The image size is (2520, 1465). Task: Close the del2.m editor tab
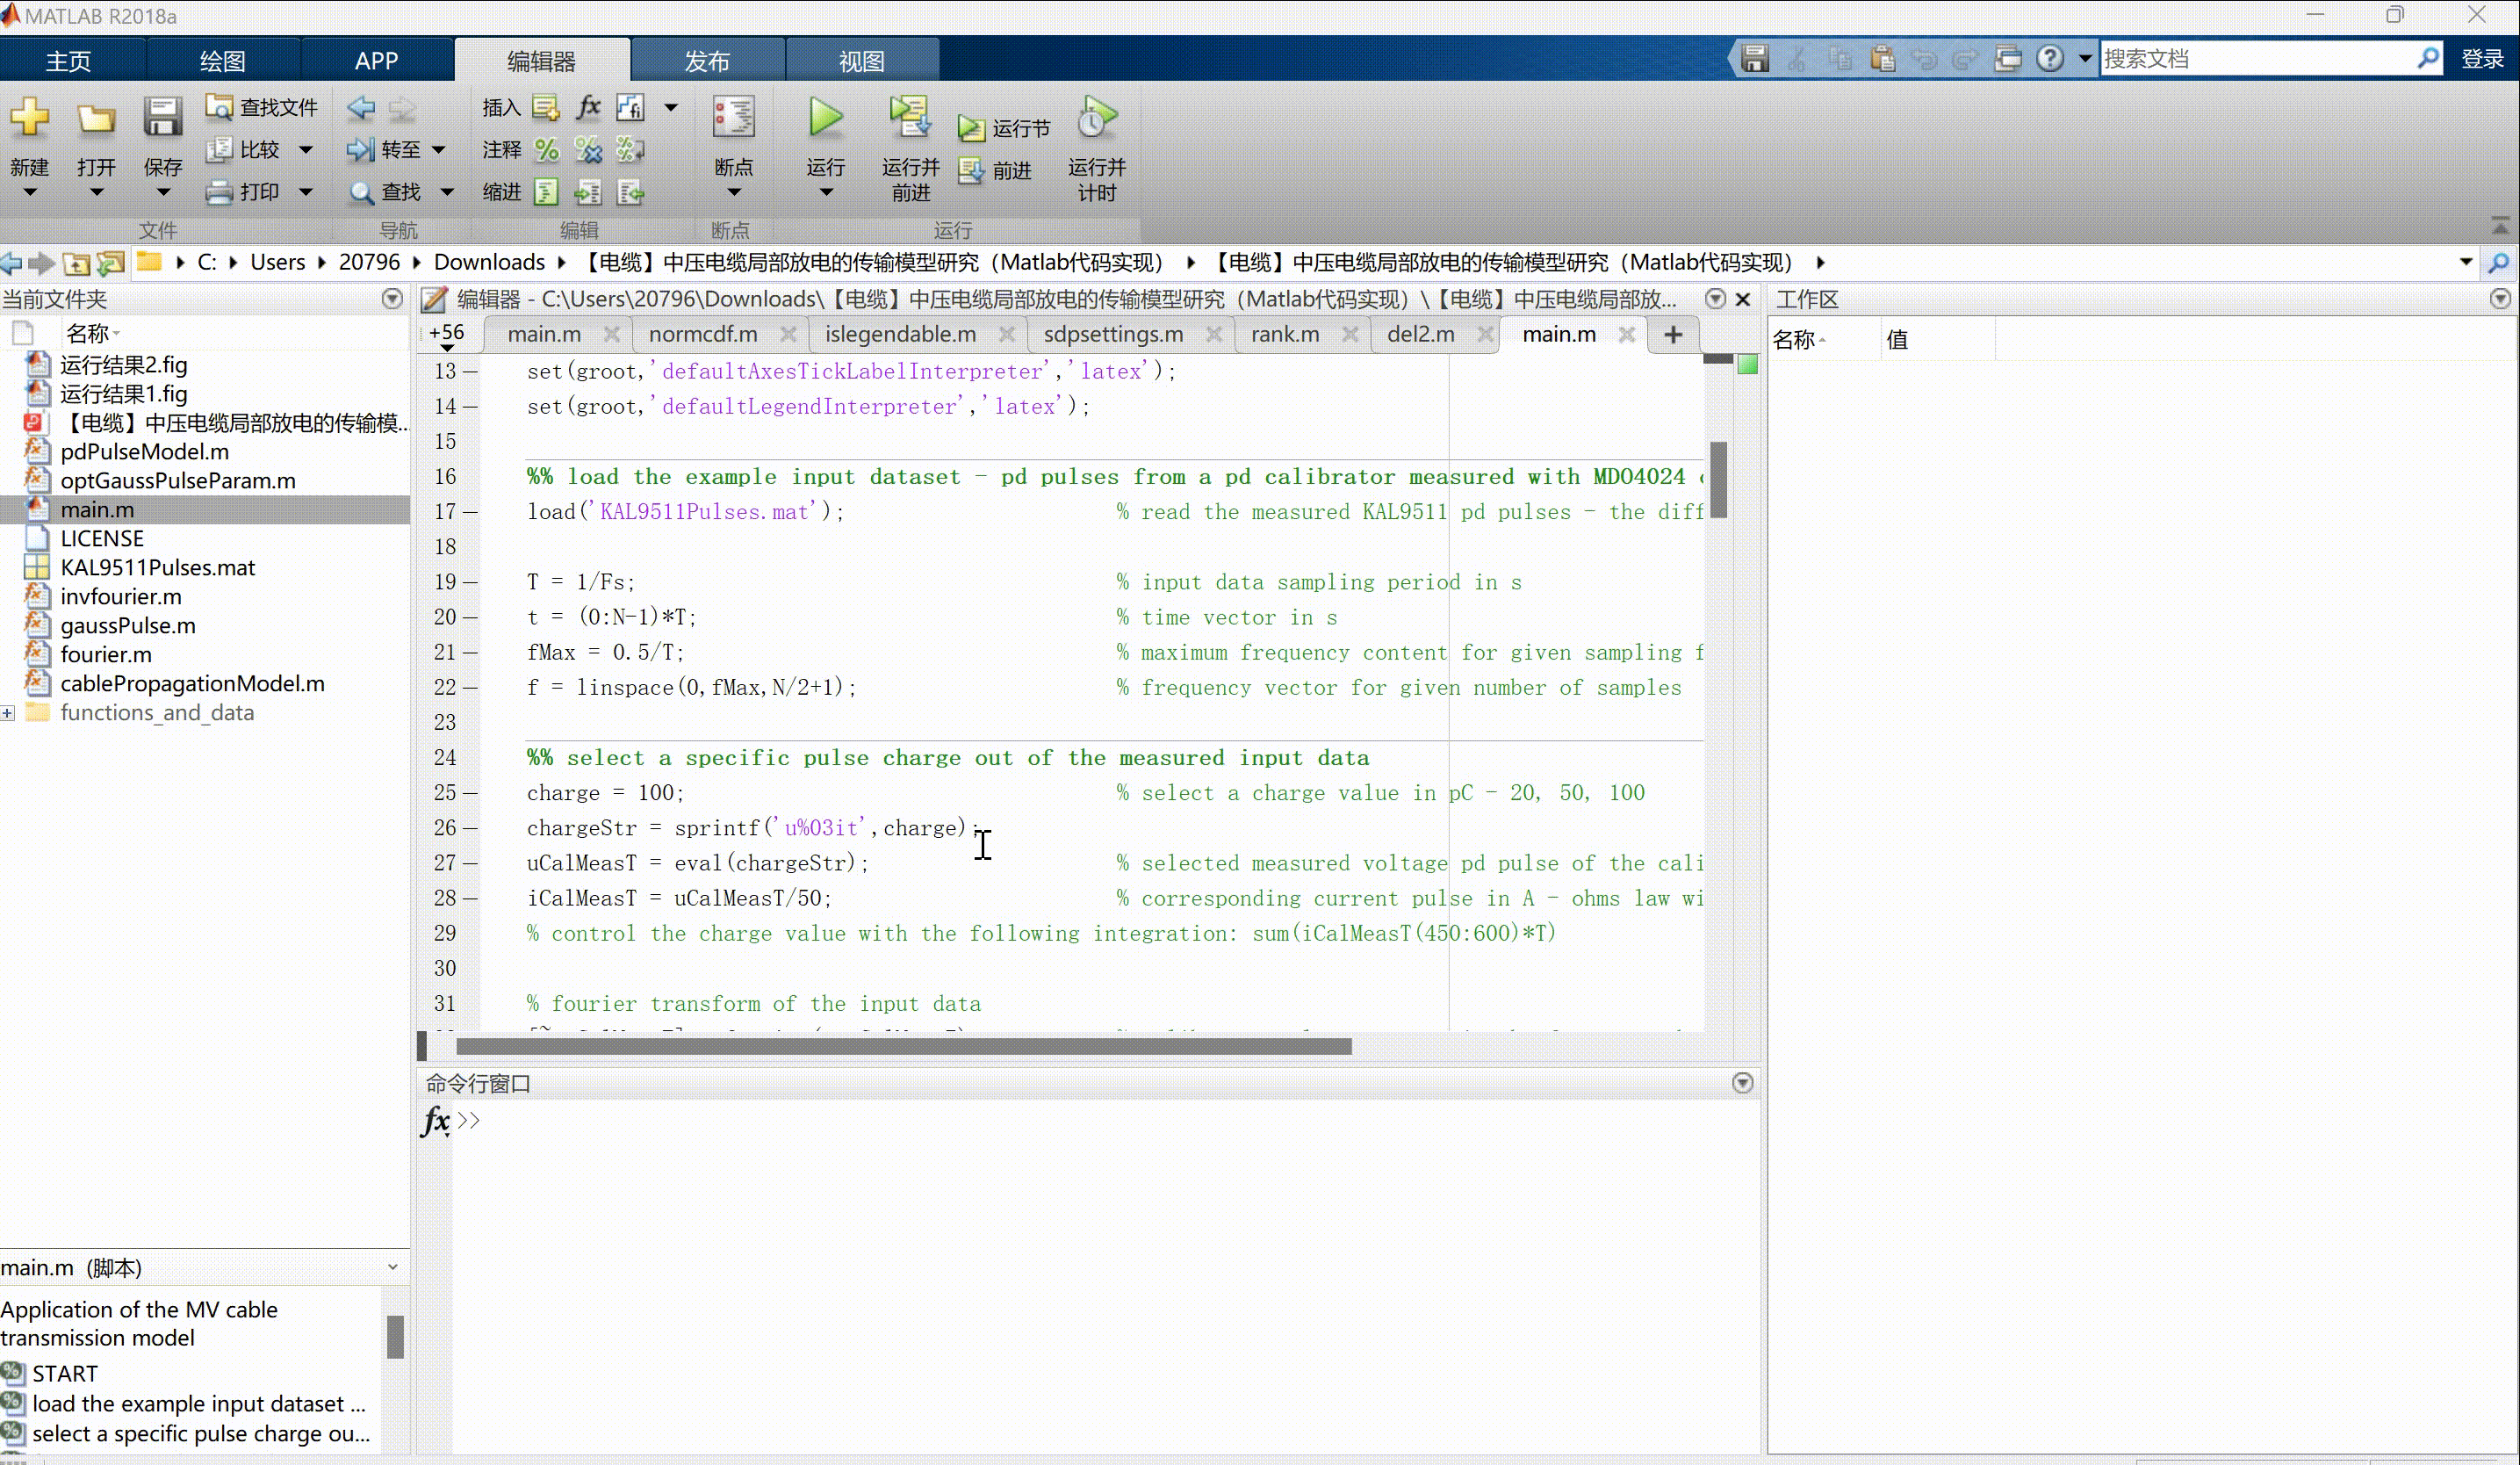pos(1485,334)
